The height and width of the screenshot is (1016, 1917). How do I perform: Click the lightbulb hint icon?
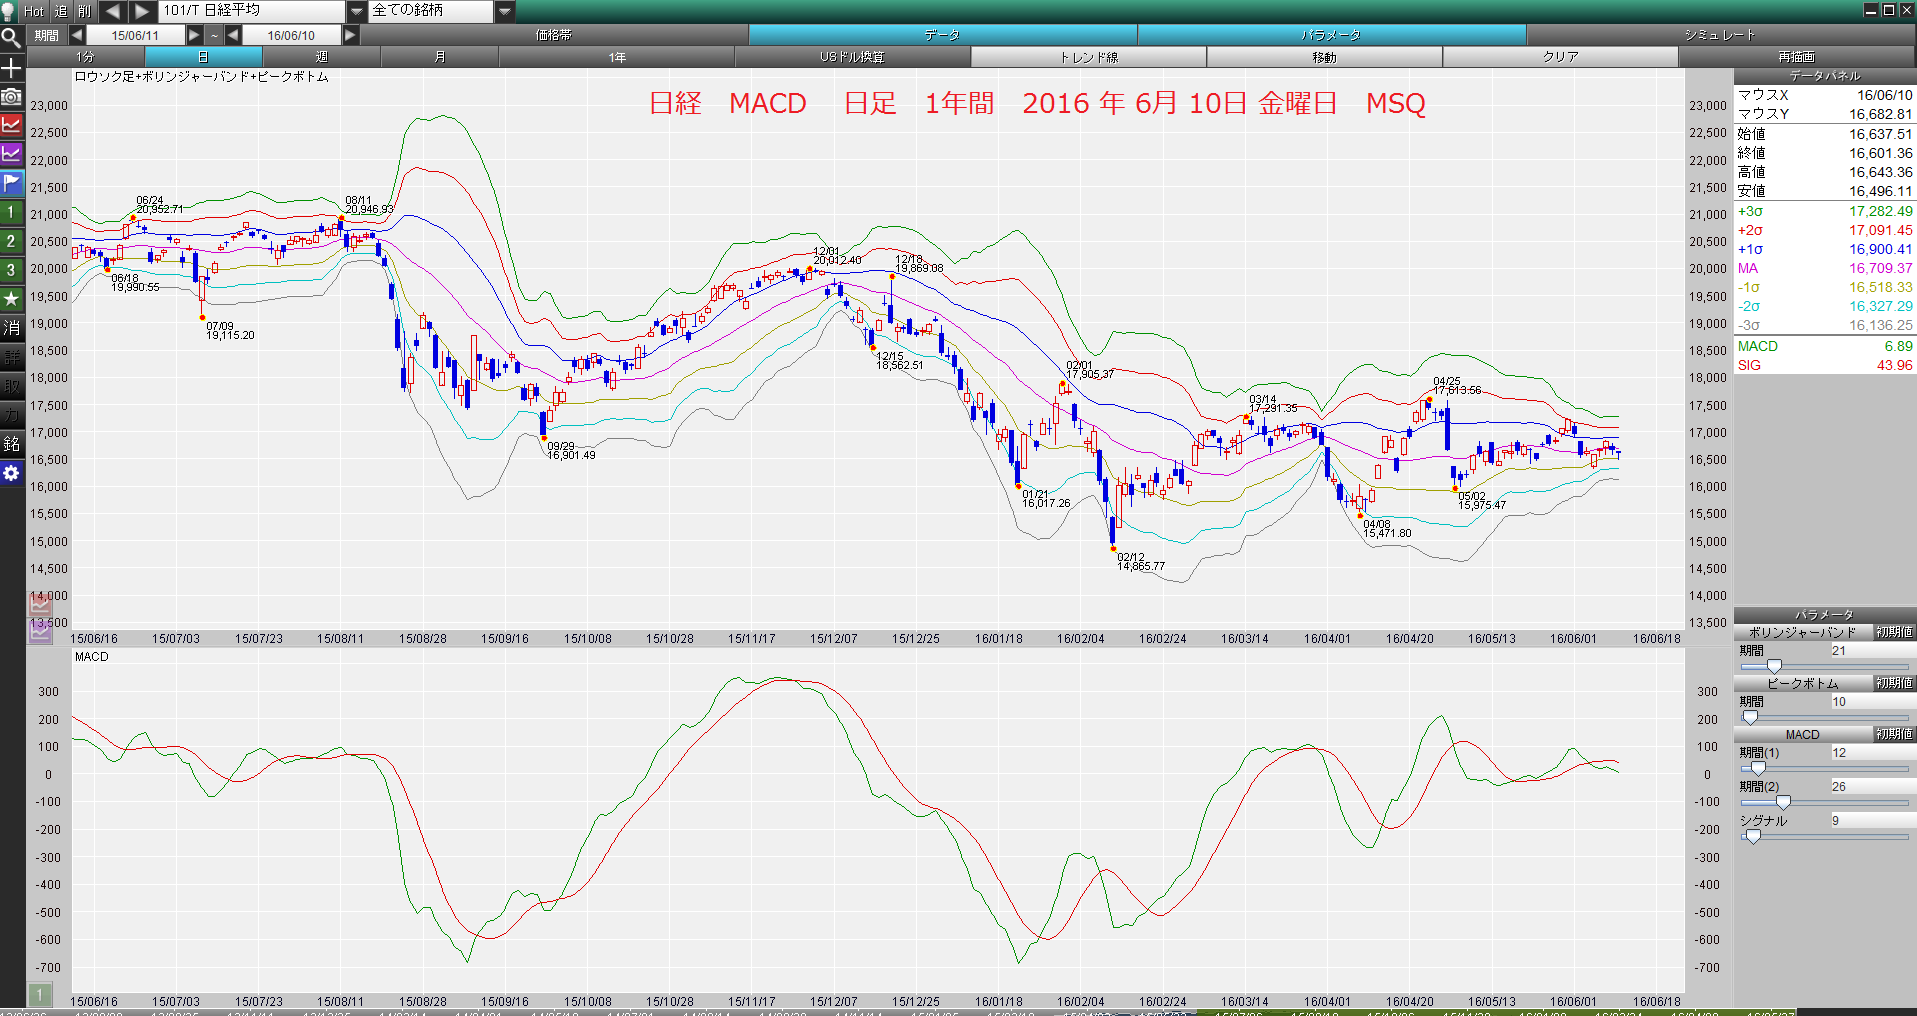(x=10, y=11)
